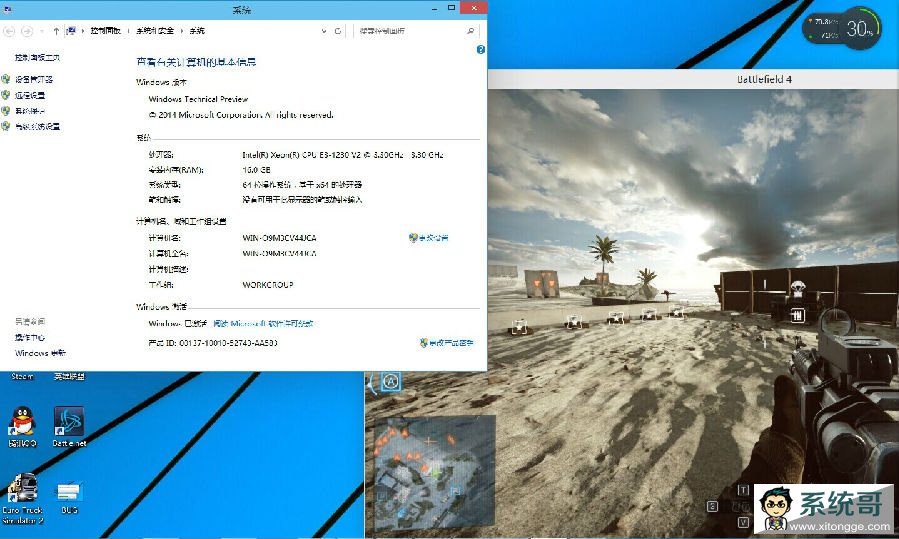Click the blue help question mark icon
This screenshot has width=899, height=539.
pos(481,49)
